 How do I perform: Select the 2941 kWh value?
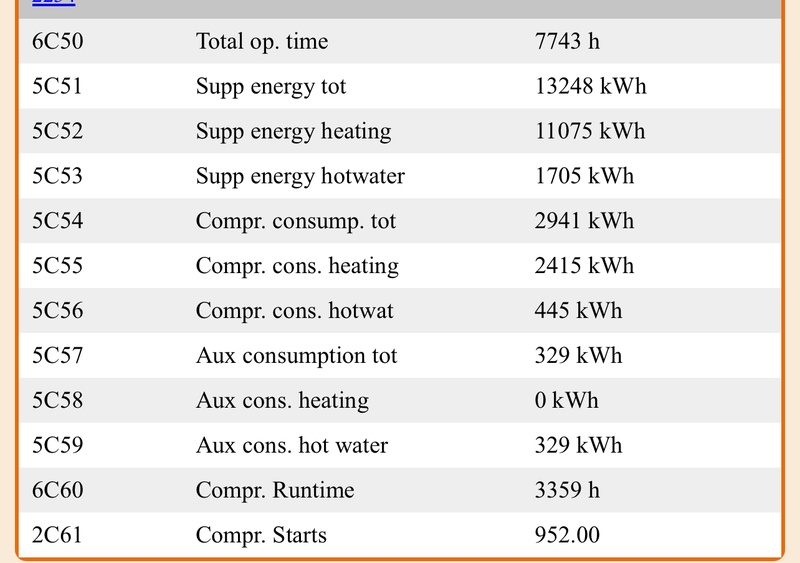tap(584, 221)
